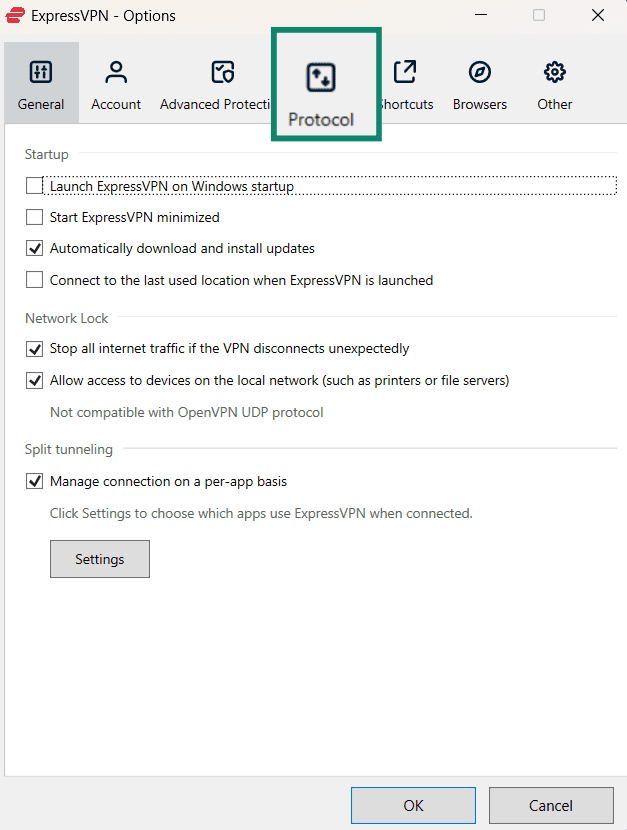Click the Other settings gear icon
The width and height of the screenshot is (627, 830).
tap(553, 72)
